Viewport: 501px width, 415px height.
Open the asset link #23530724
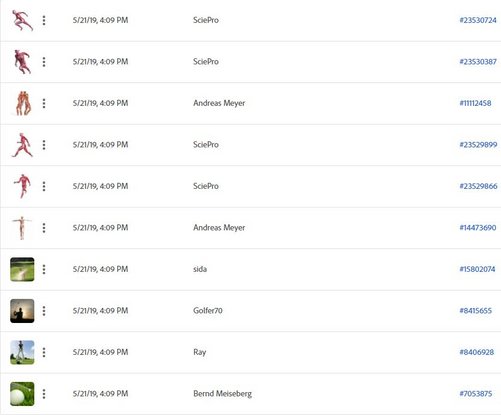click(478, 20)
